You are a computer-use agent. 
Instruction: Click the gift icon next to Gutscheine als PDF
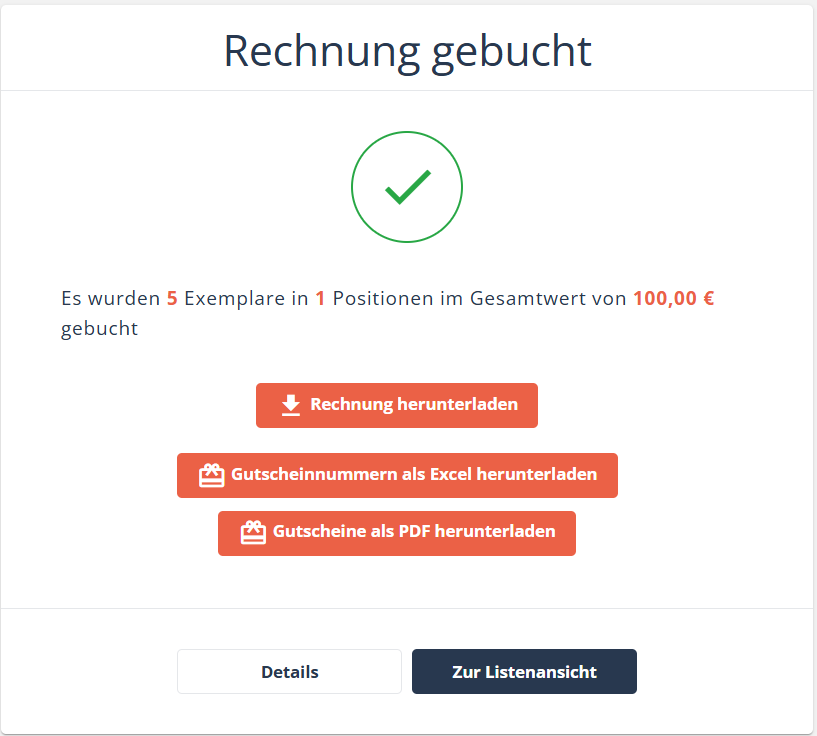[x=253, y=532]
